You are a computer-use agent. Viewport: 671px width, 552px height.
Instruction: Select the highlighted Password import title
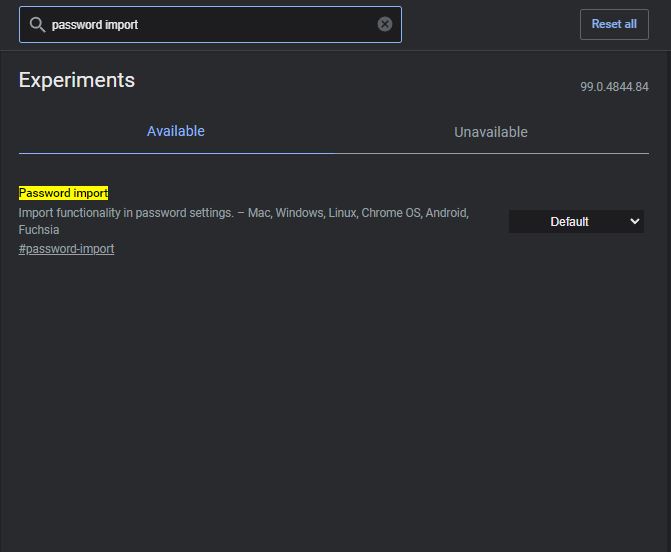coord(63,193)
